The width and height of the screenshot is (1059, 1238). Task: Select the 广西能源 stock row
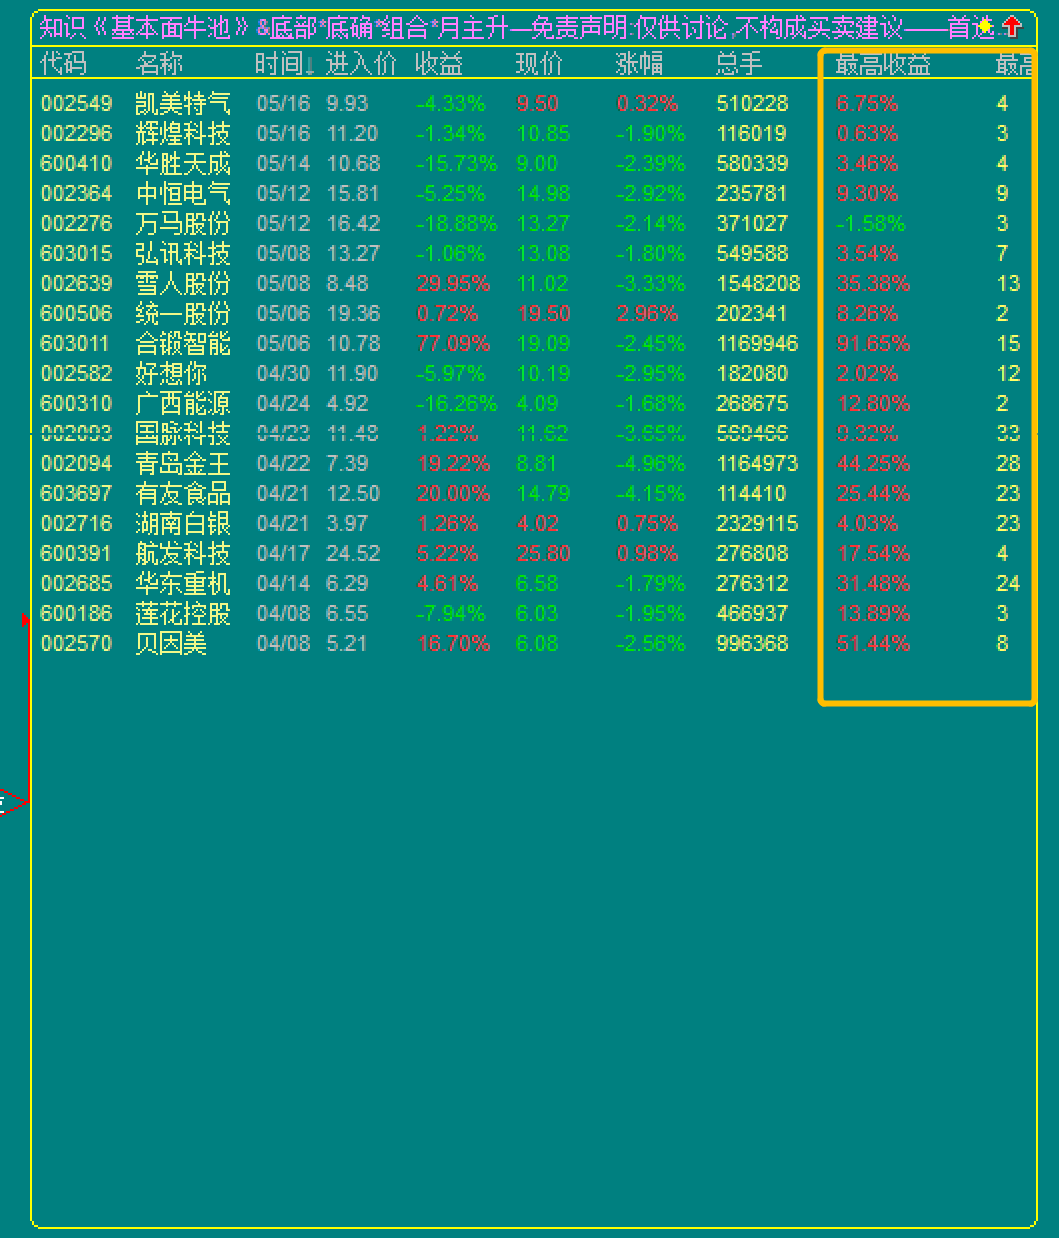(x=532, y=403)
